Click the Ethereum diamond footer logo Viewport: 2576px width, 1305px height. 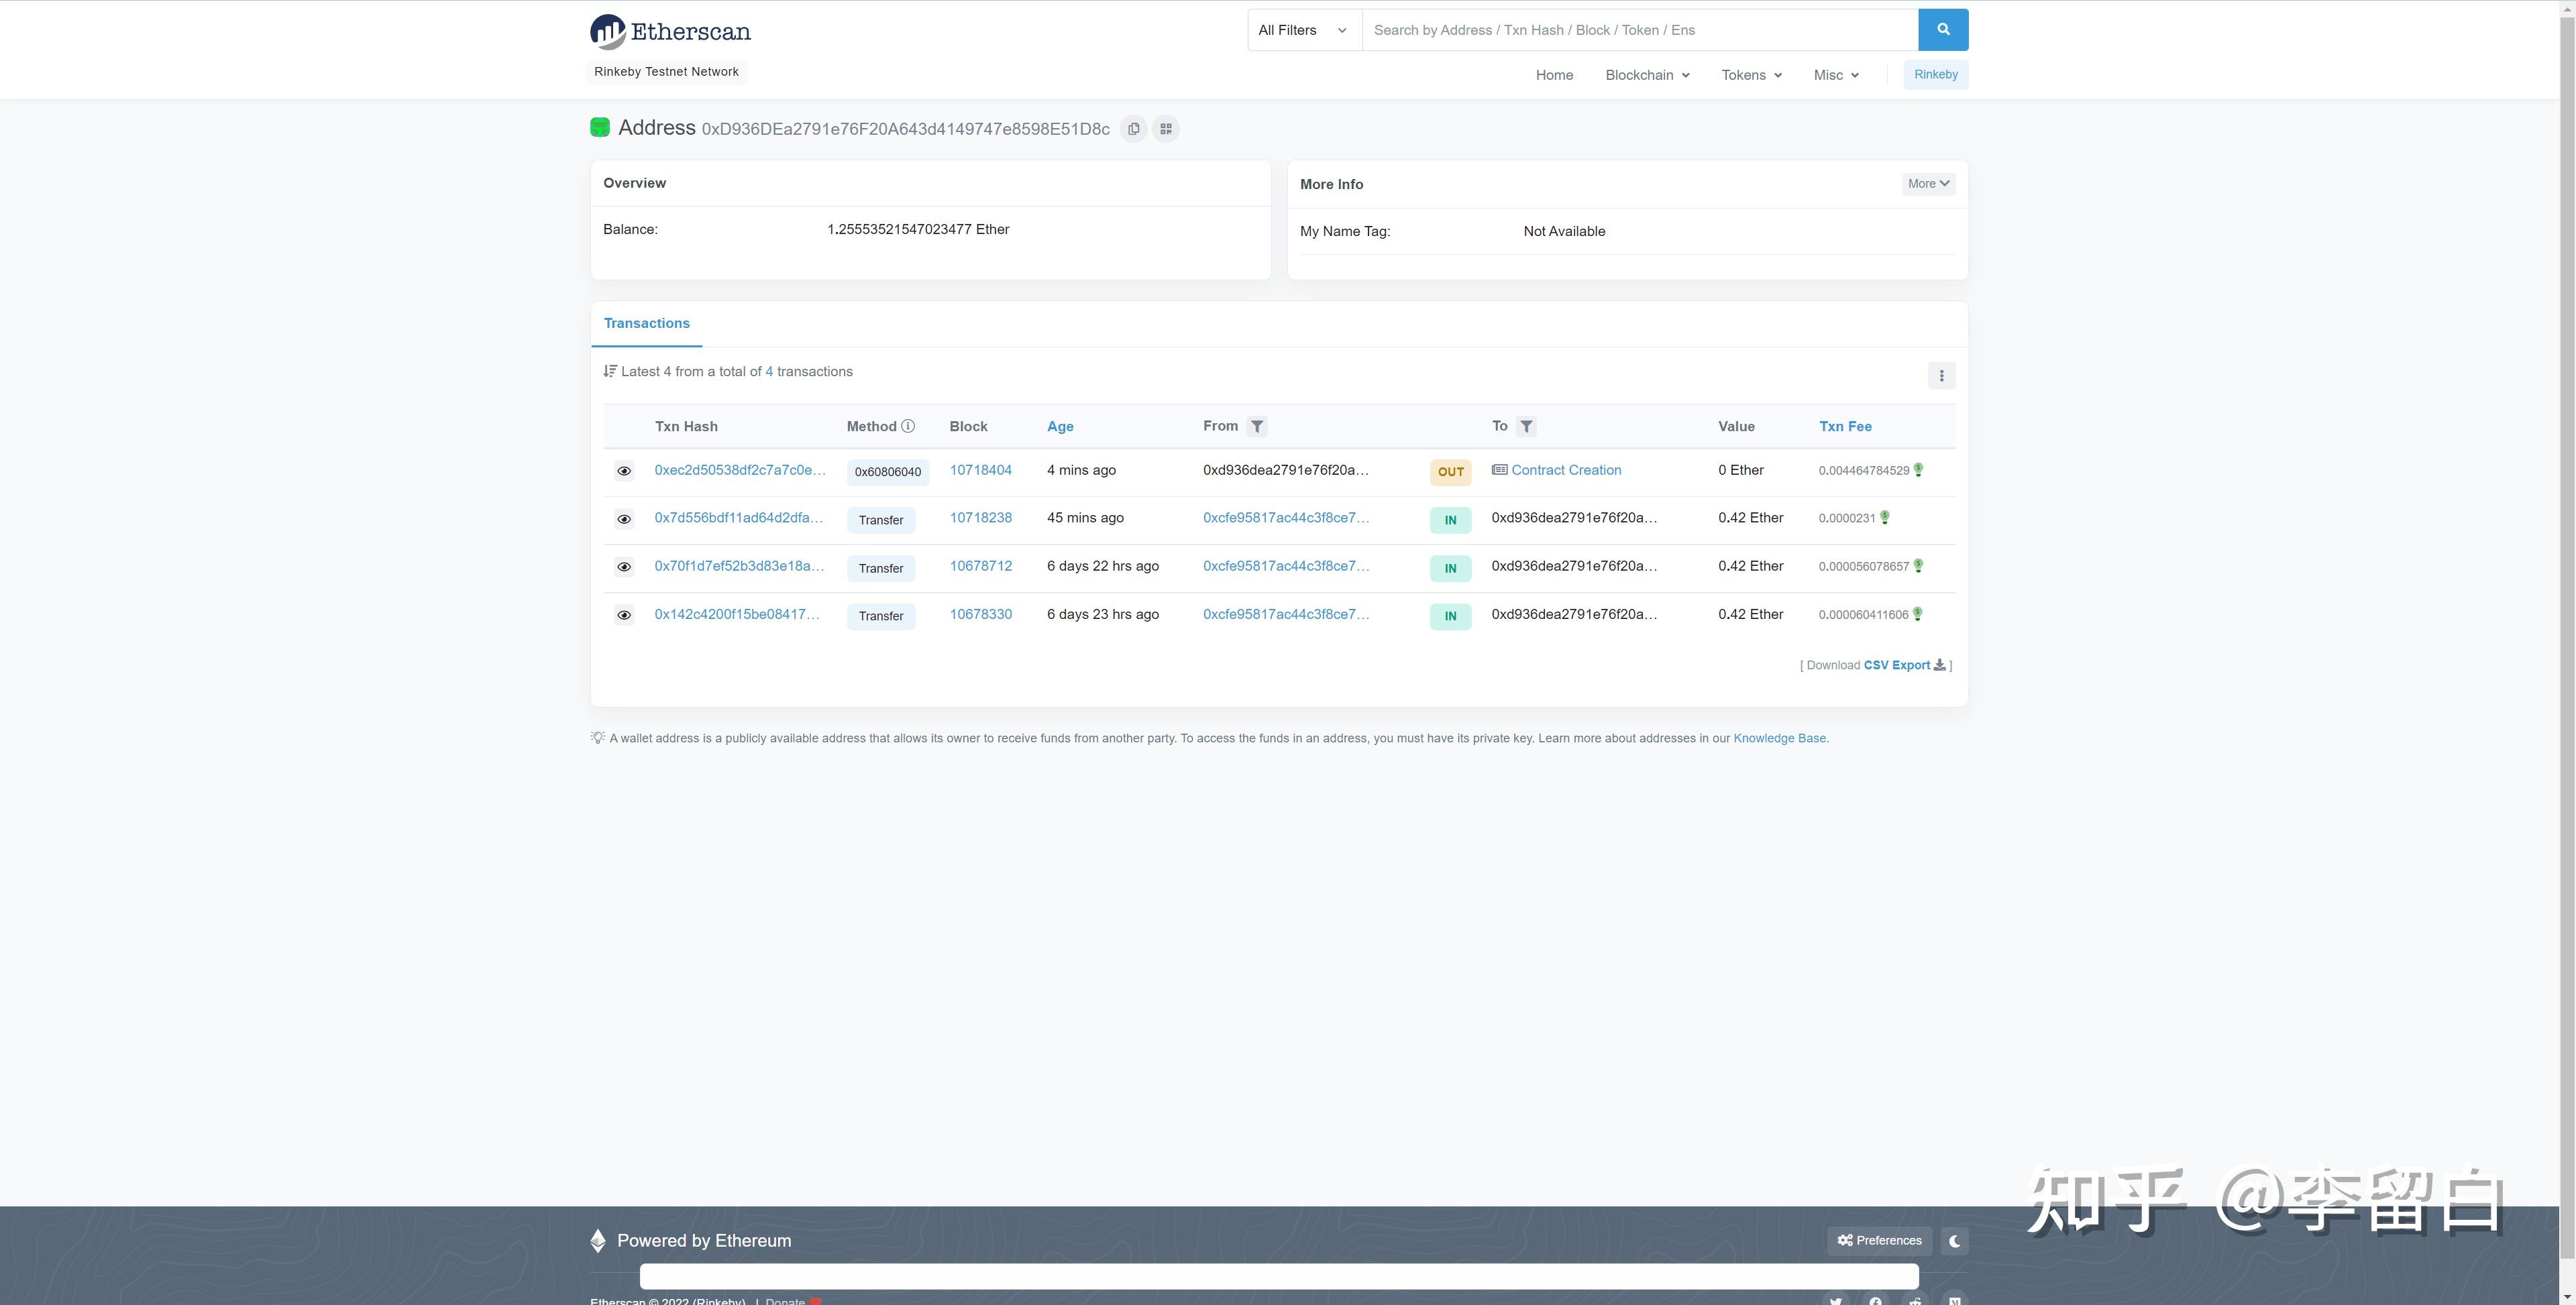598,1241
